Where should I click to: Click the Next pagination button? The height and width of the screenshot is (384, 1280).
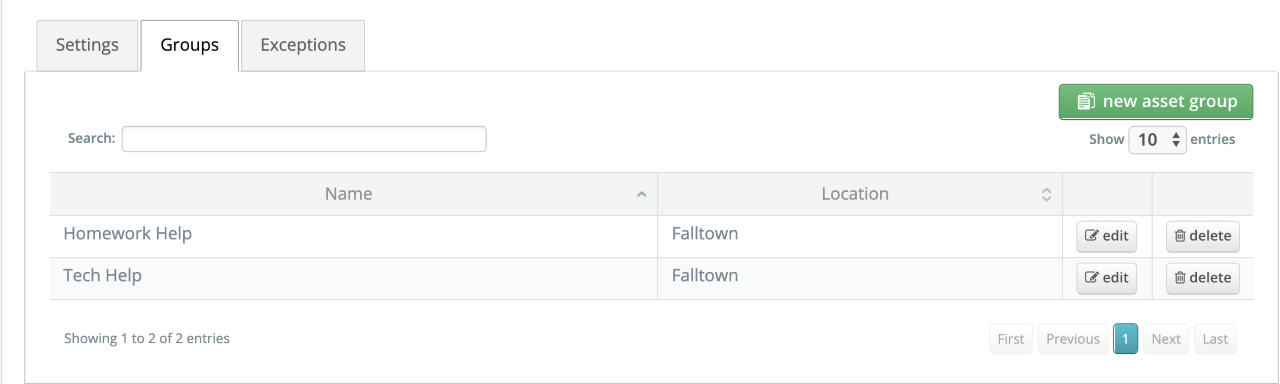click(1166, 339)
